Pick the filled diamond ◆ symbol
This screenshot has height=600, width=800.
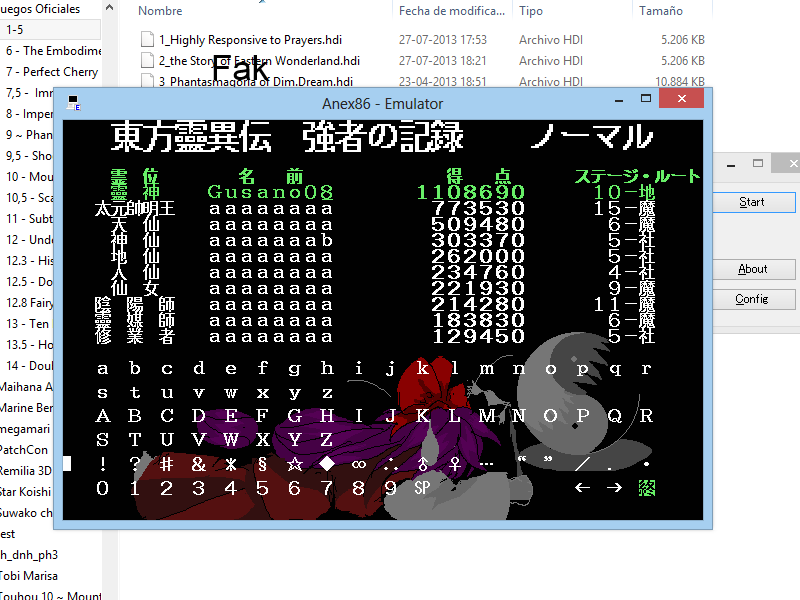[327, 464]
